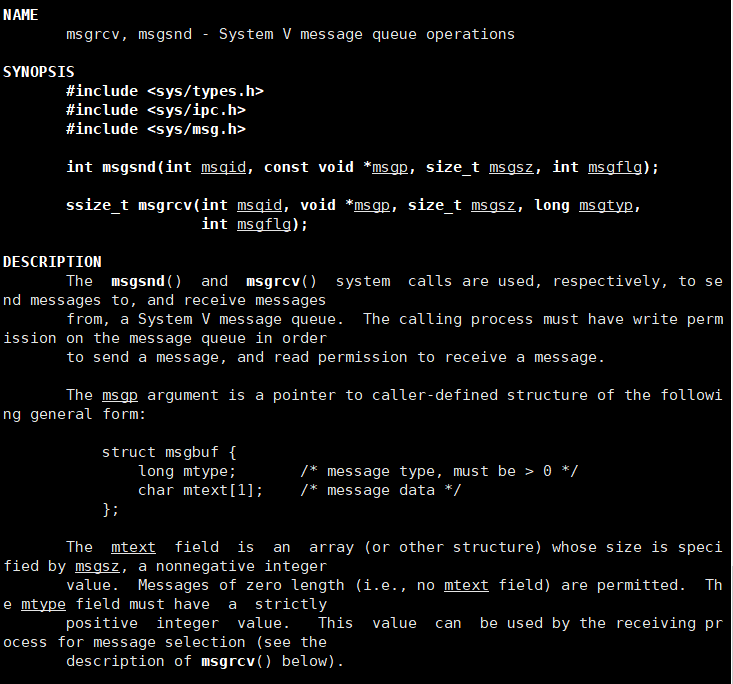Viewport: 733px width, 684px height.
Task: Click the SYNOPSIS section heading
Action: (x=39, y=72)
